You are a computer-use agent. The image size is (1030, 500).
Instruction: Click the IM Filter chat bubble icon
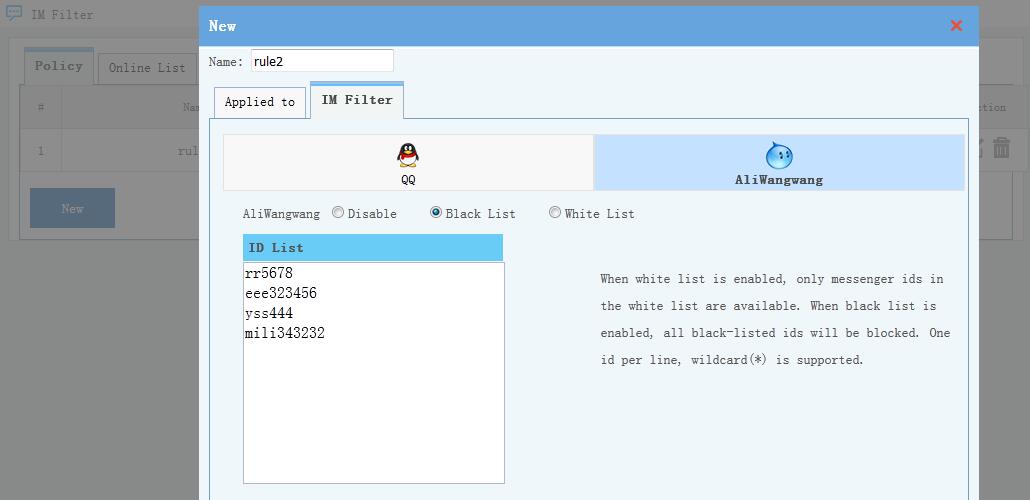14,13
